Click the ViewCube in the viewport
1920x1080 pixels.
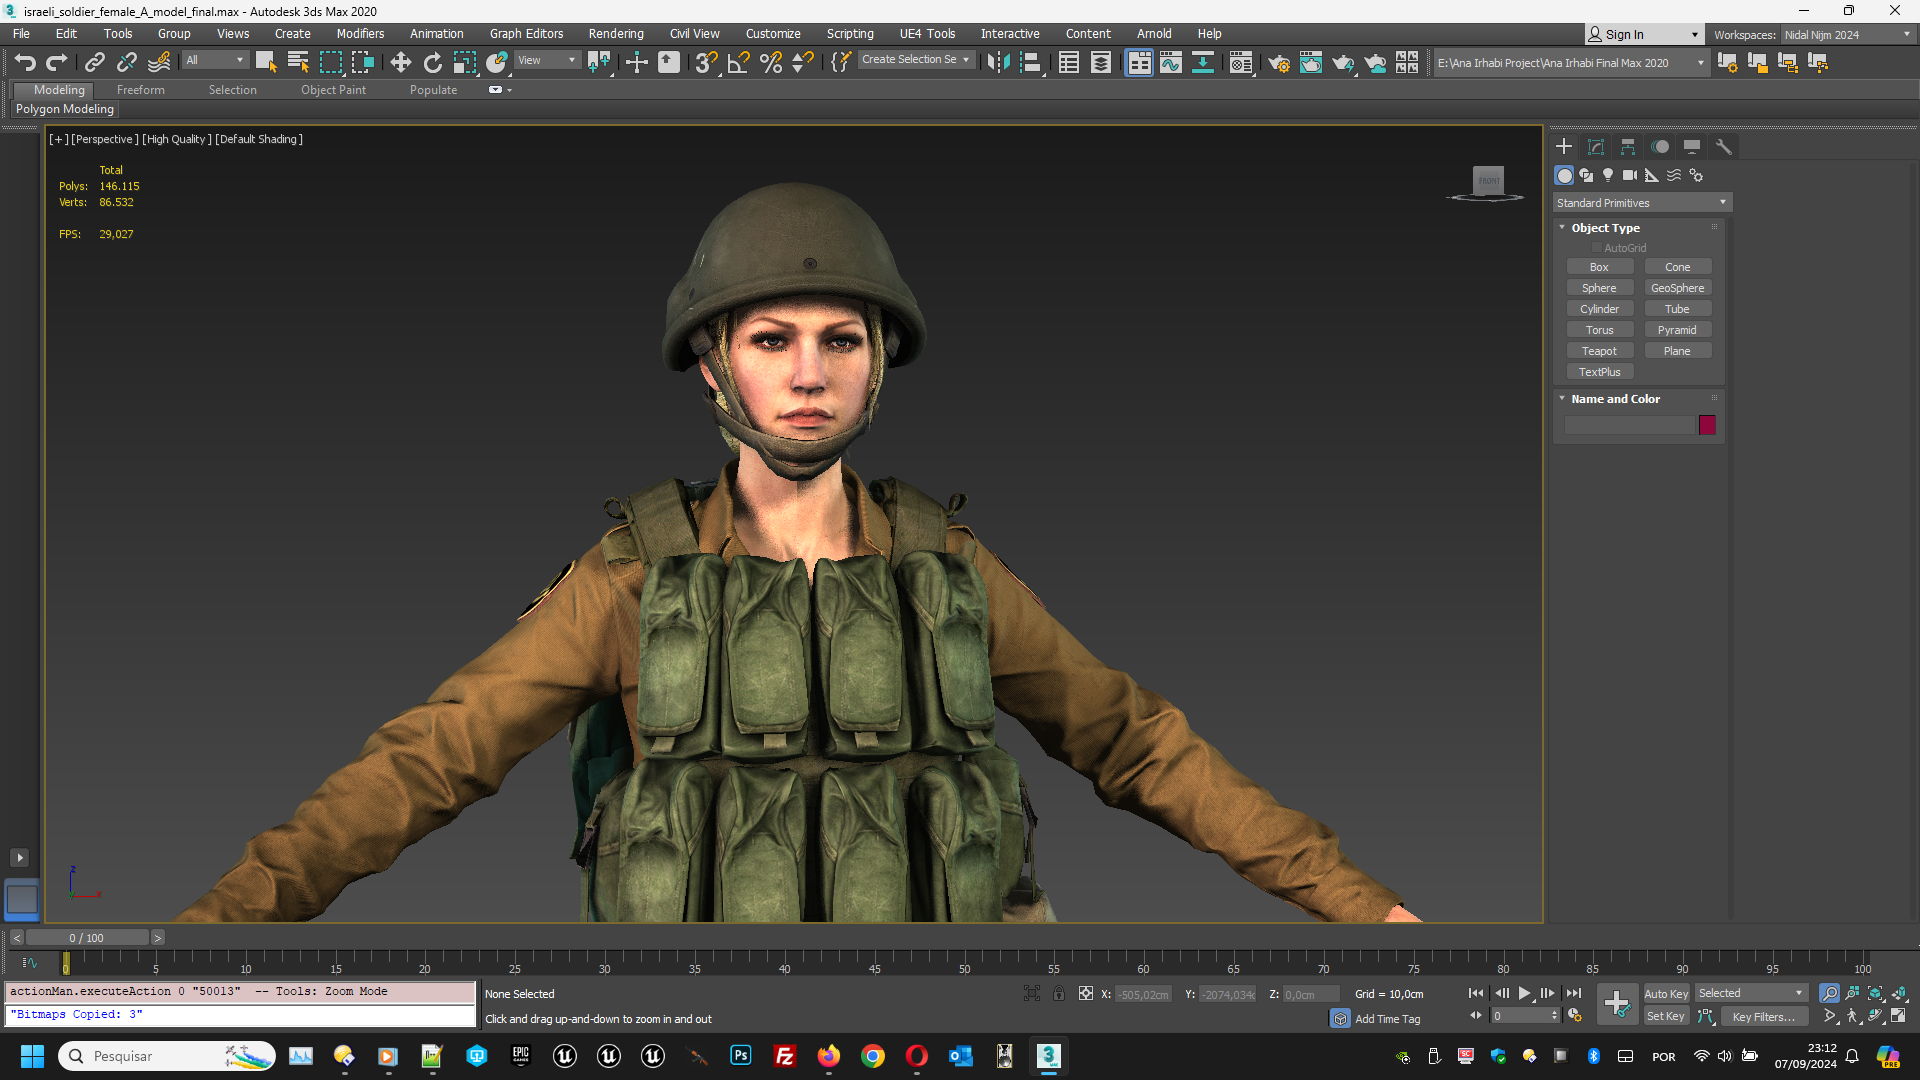[1488, 182]
